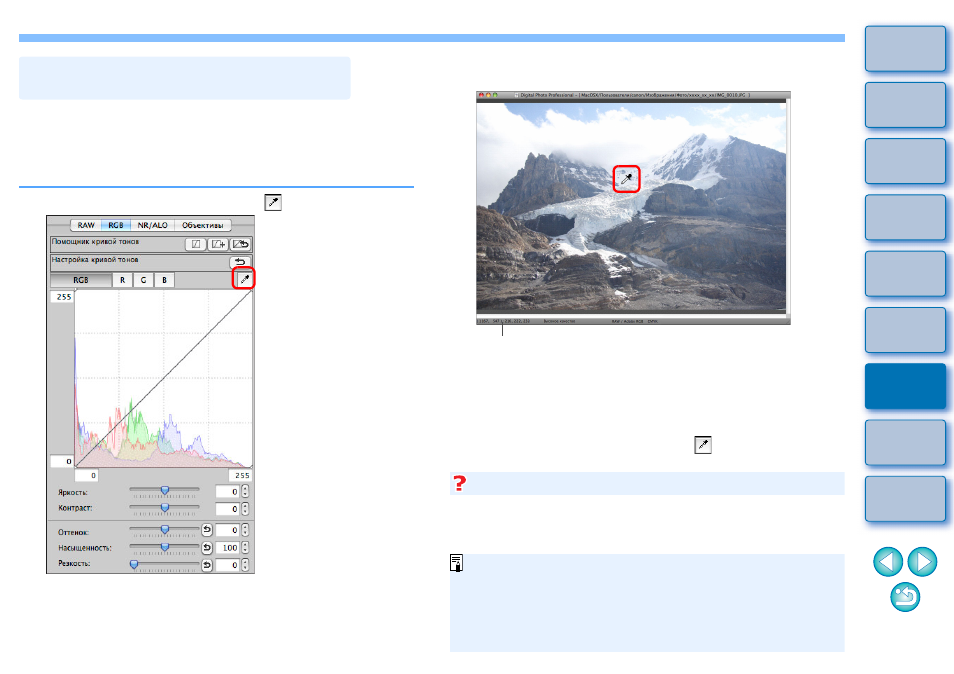Adjust the Оттенок slider handle
The height and width of the screenshot is (674, 954).
pos(164,530)
